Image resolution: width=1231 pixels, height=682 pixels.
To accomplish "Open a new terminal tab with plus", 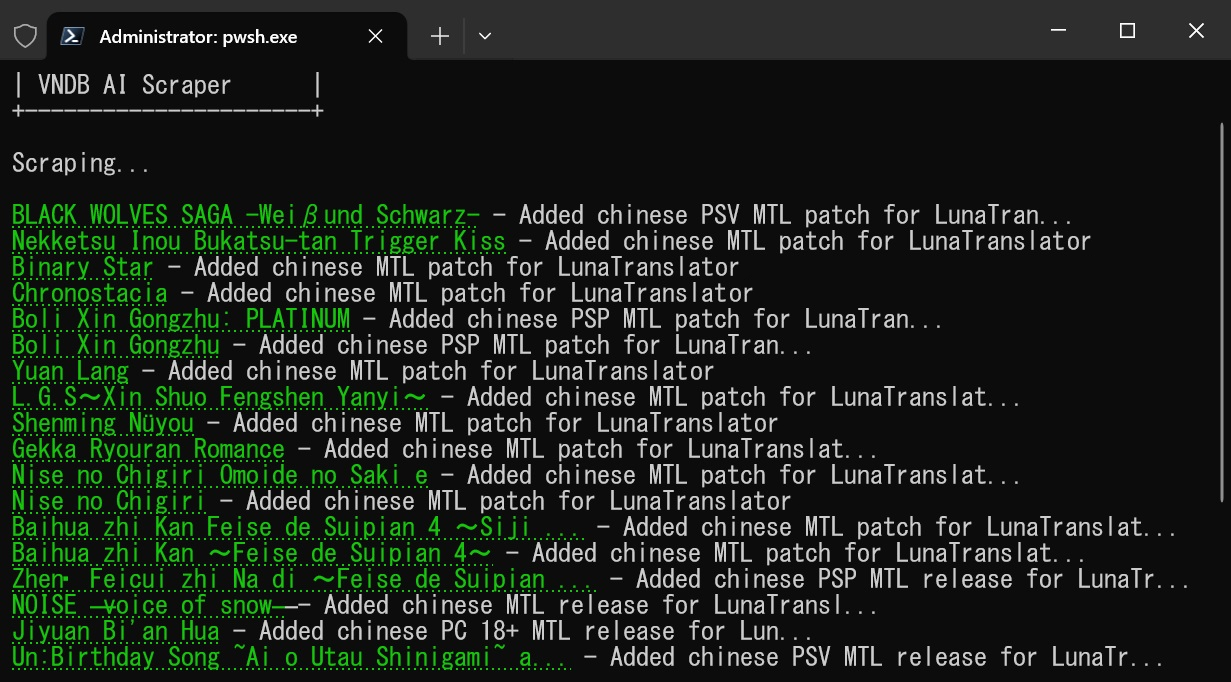I will [x=439, y=36].
